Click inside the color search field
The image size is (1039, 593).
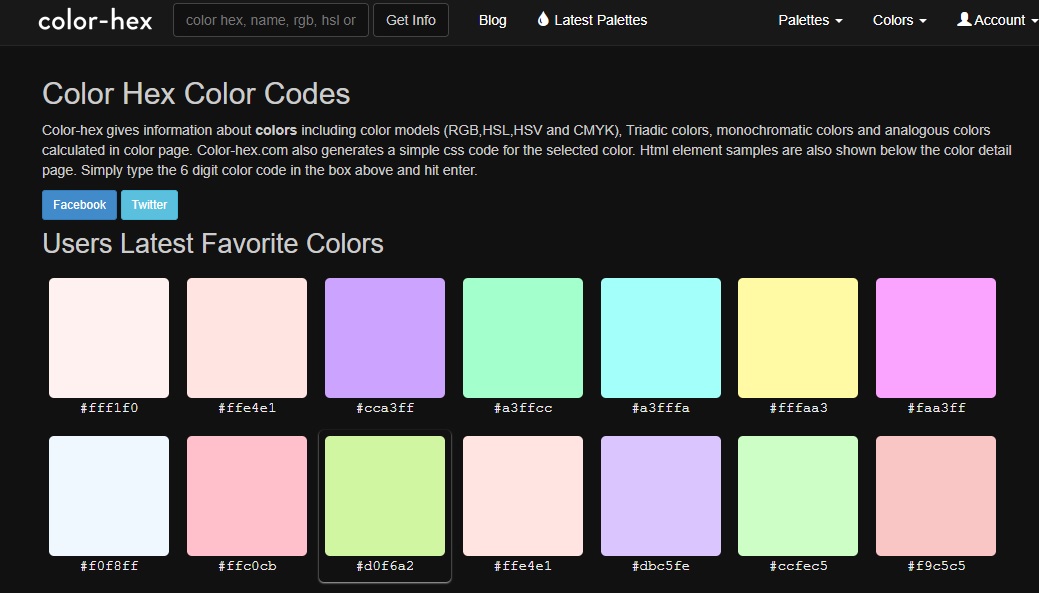click(x=270, y=19)
